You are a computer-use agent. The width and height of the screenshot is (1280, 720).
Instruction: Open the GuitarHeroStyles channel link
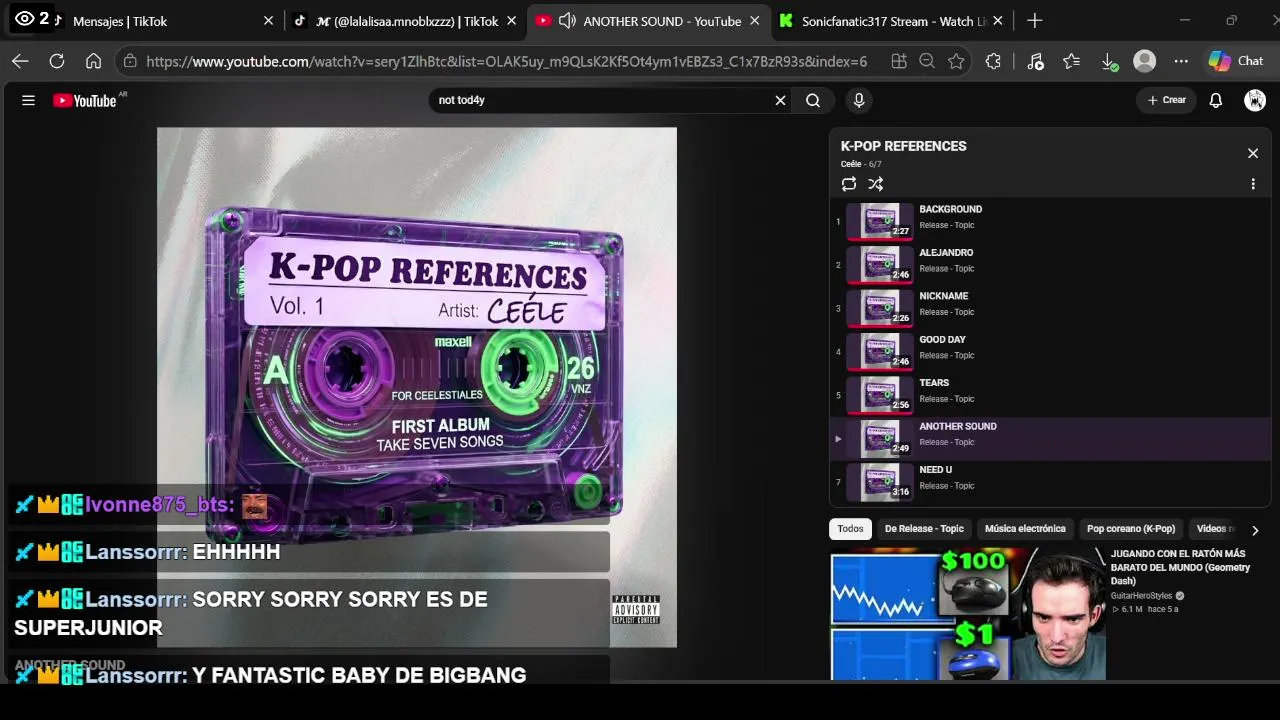[x=1141, y=596]
